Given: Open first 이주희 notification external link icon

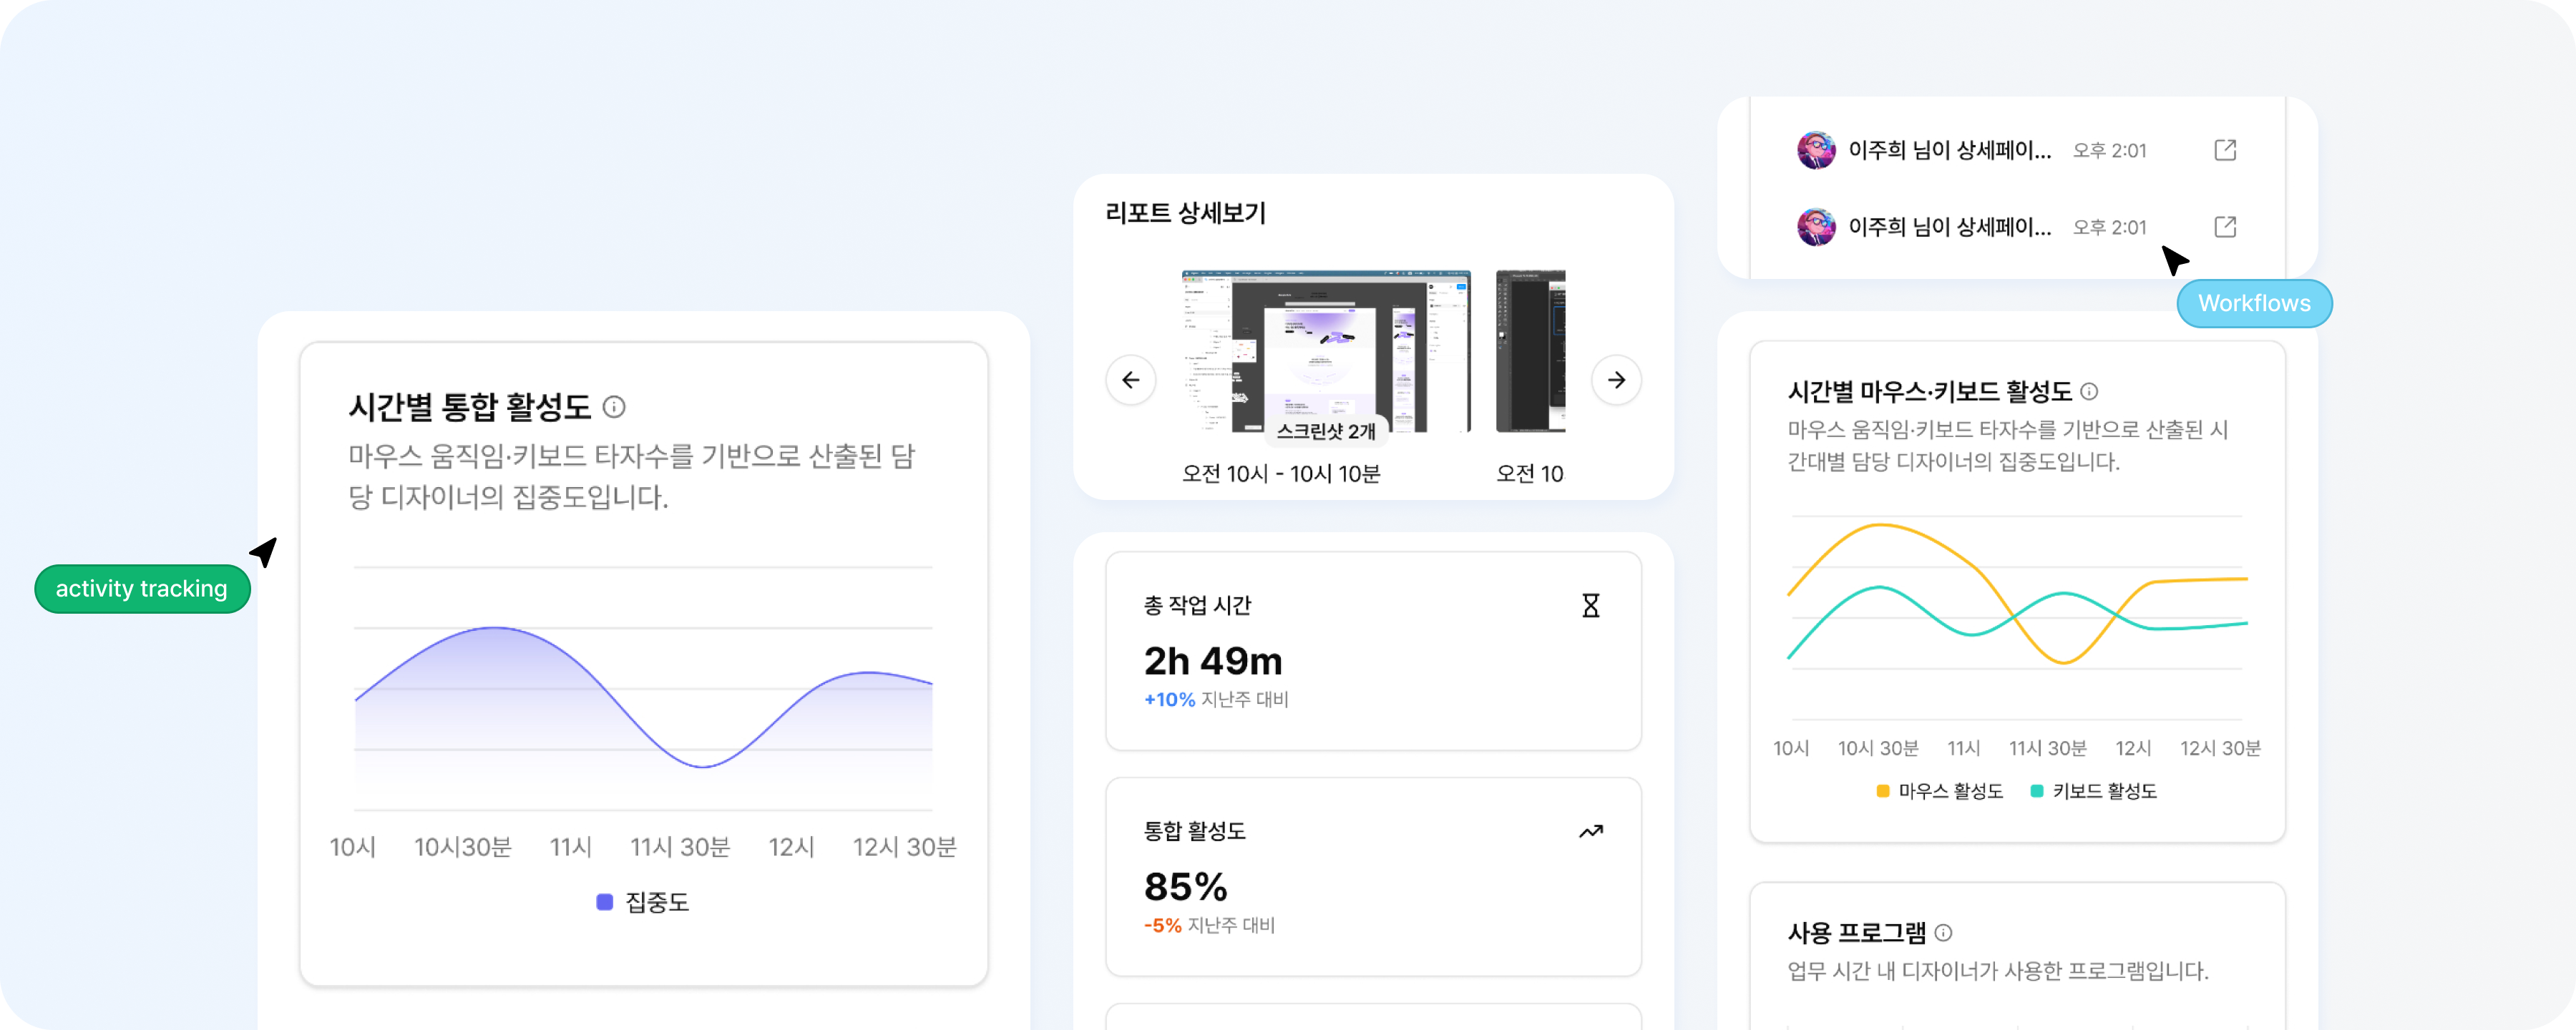Looking at the screenshot, I should pyautogui.click(x=2225, y=150).
